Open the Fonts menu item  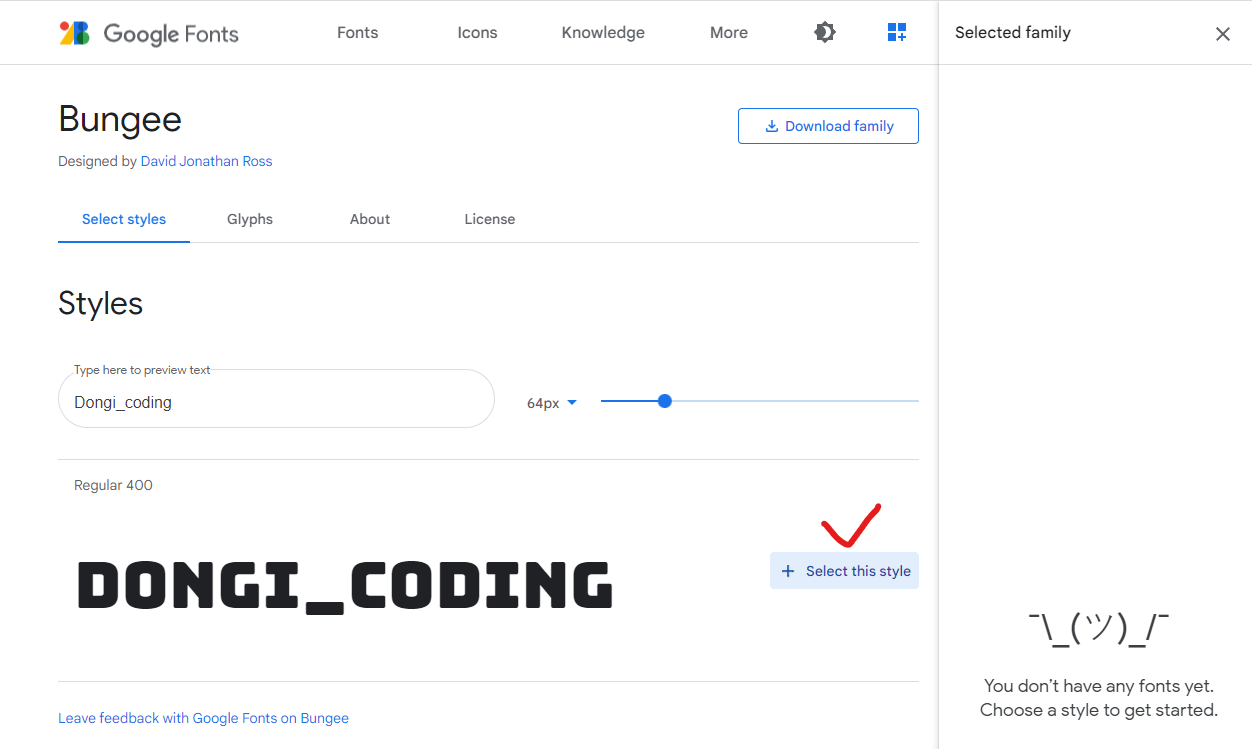tap(357, 33)
